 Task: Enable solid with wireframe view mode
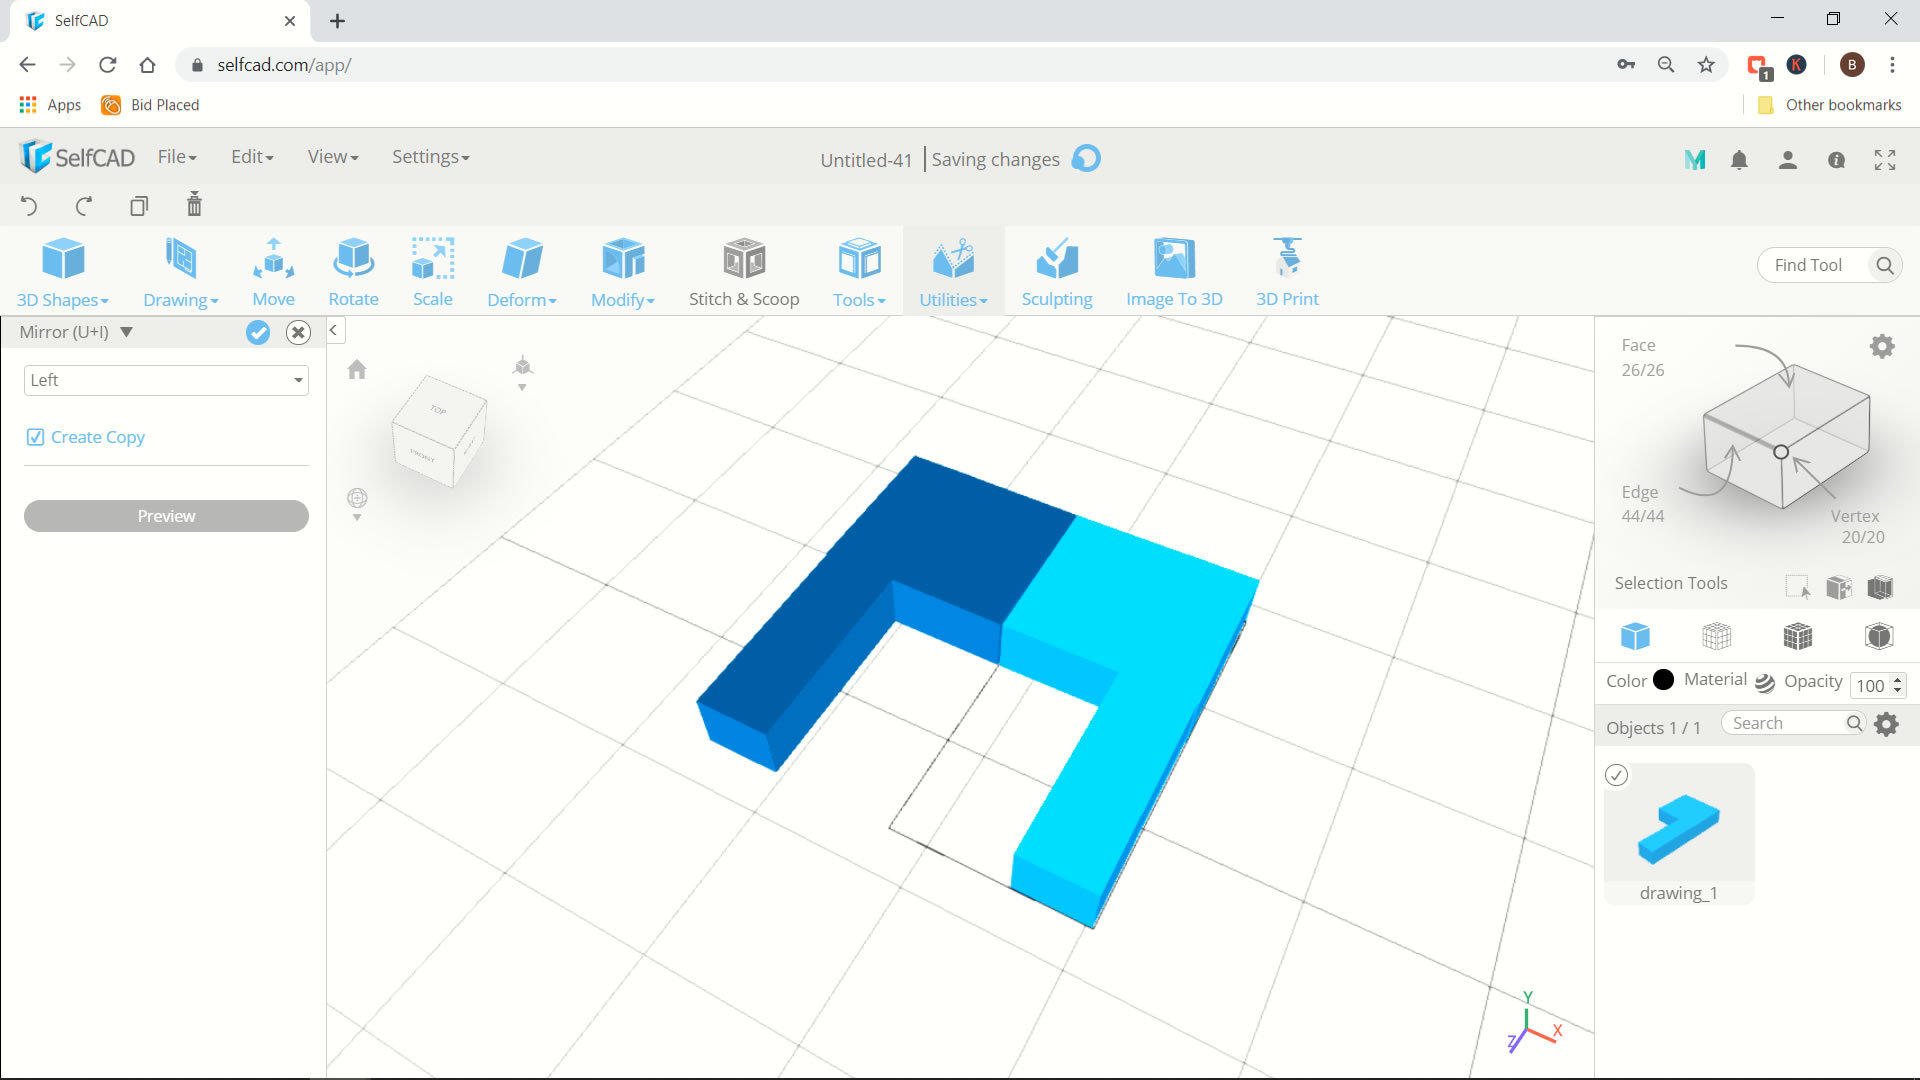pos(1797,636)
